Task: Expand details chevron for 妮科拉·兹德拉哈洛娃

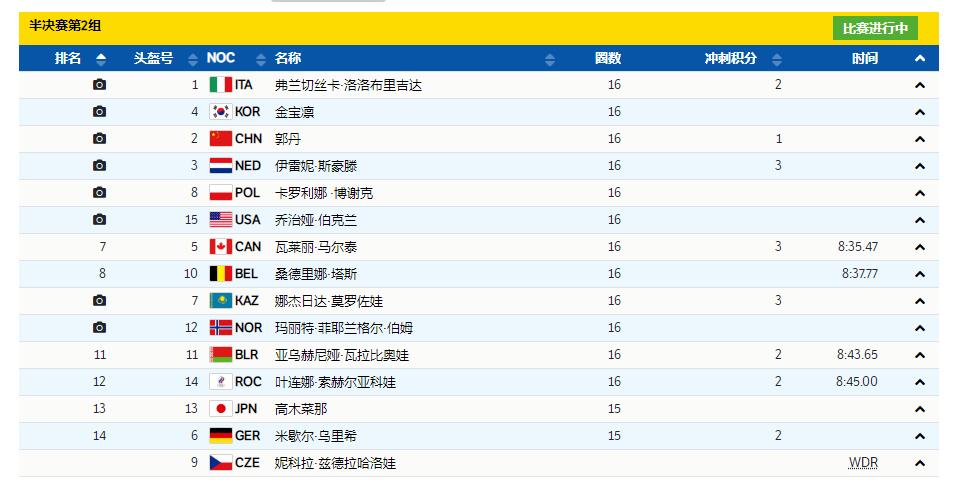Action: tap(920, 463)
